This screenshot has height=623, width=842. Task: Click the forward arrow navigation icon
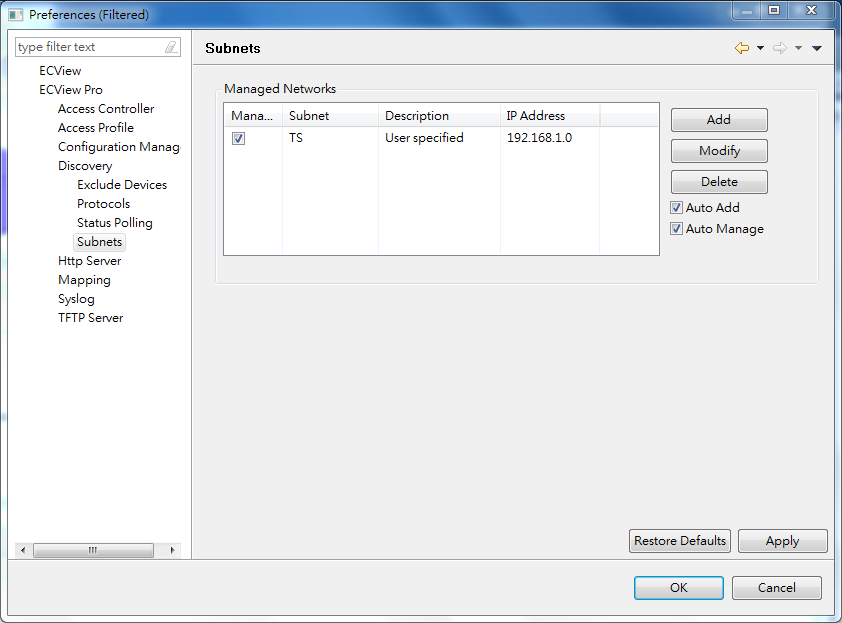tap(780, 48)
